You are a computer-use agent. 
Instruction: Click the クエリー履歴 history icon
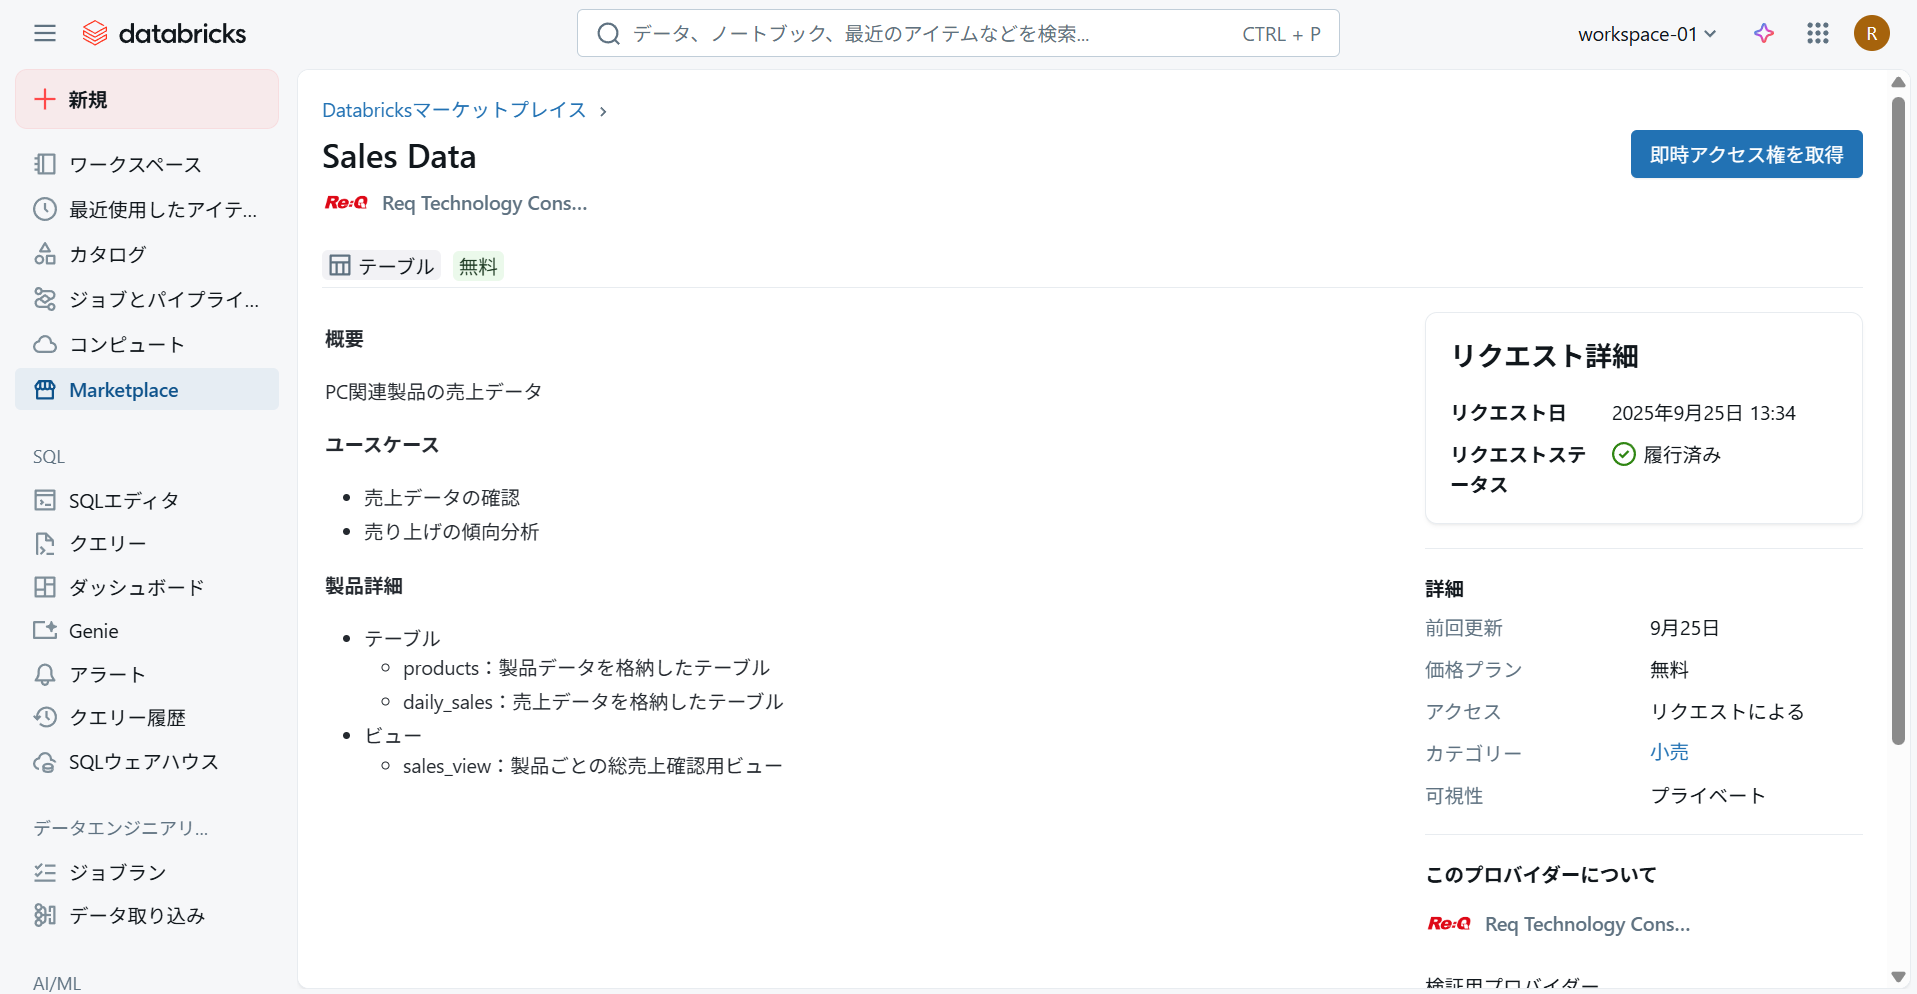click(45, 717)
